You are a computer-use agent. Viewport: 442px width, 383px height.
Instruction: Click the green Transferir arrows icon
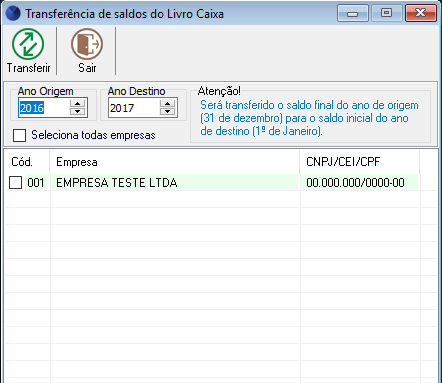tap(28, 44)
